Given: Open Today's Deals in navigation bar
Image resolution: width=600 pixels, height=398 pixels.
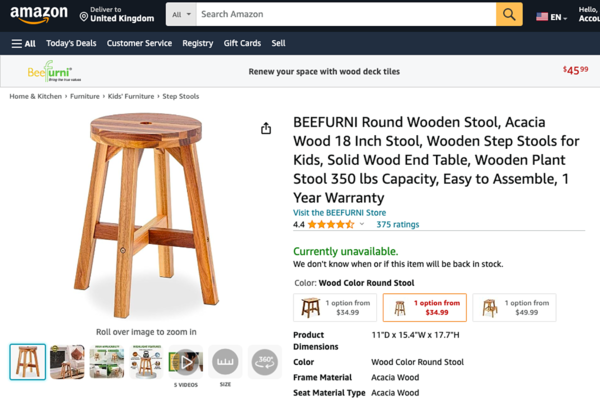Looking at the screenshot, I should (71, 43).
